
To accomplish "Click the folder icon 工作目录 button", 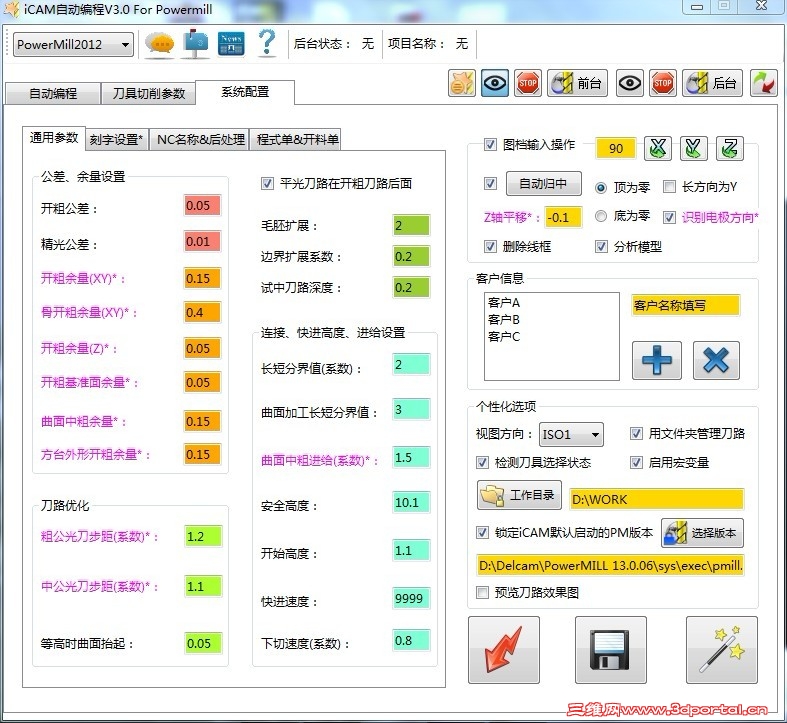I will [519, 495].
